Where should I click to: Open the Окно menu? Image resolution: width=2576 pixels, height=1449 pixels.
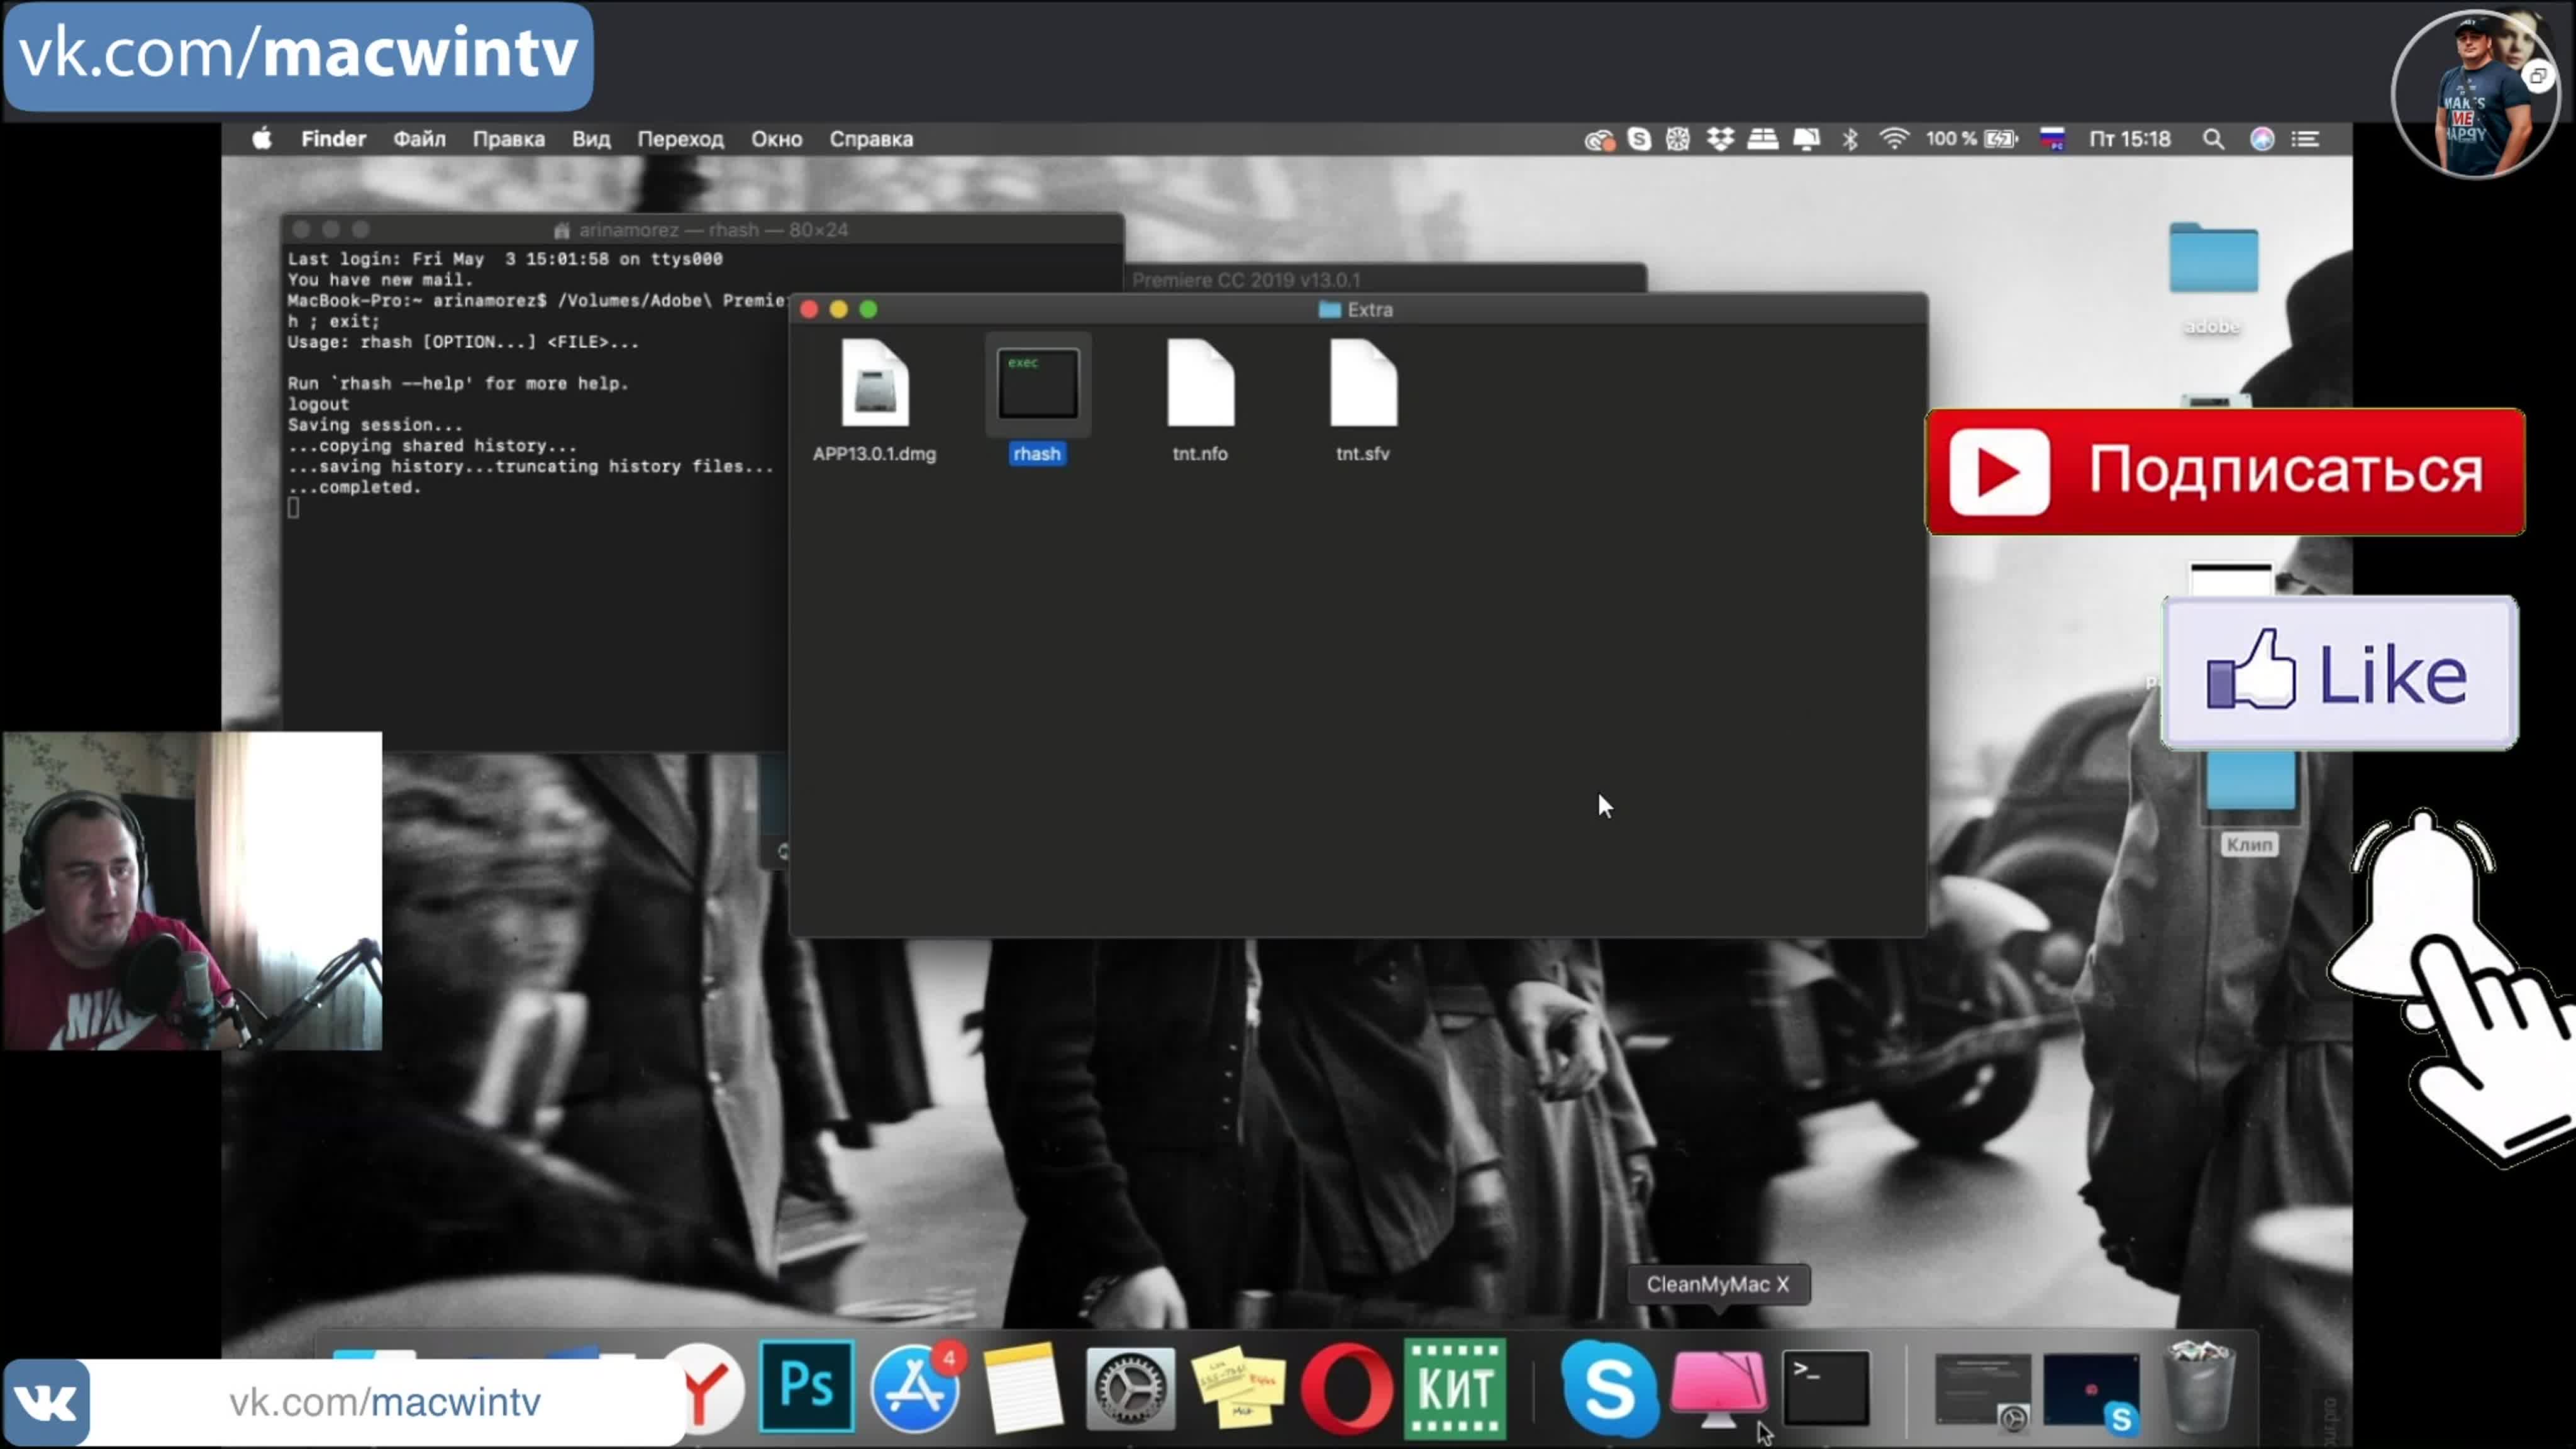click(x=776, y=139)
